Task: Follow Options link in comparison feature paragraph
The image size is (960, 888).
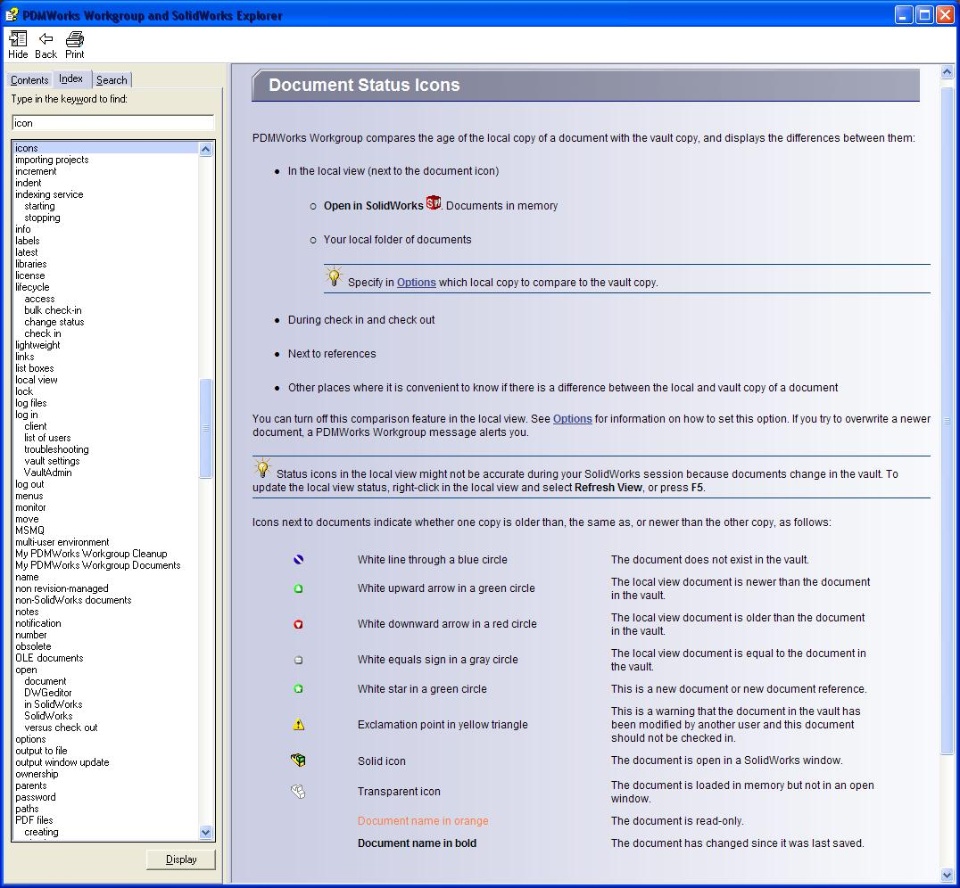Action: [x=572, y=419]
